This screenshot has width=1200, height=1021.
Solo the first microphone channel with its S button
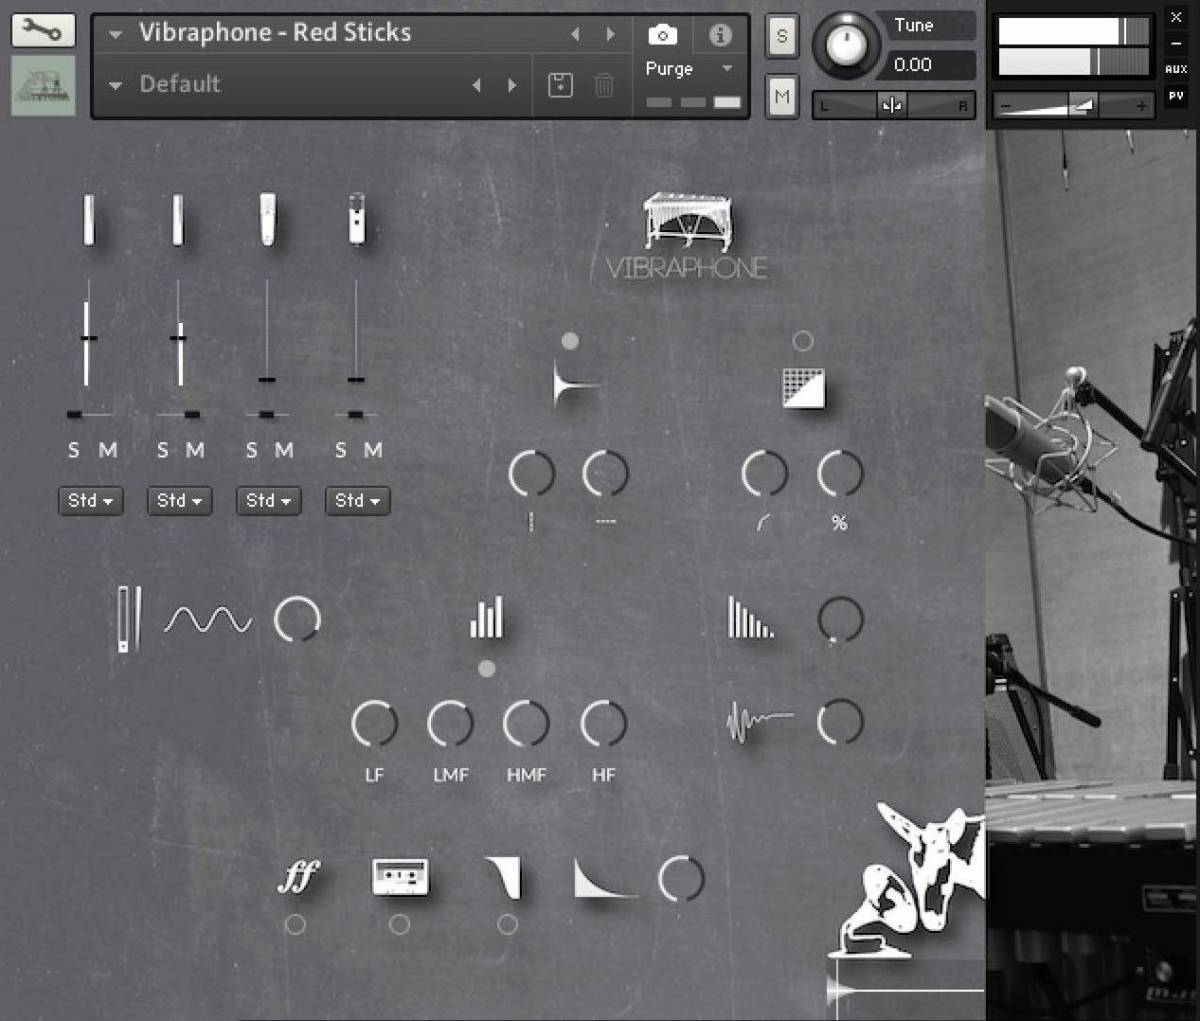(x=73, y=450)
